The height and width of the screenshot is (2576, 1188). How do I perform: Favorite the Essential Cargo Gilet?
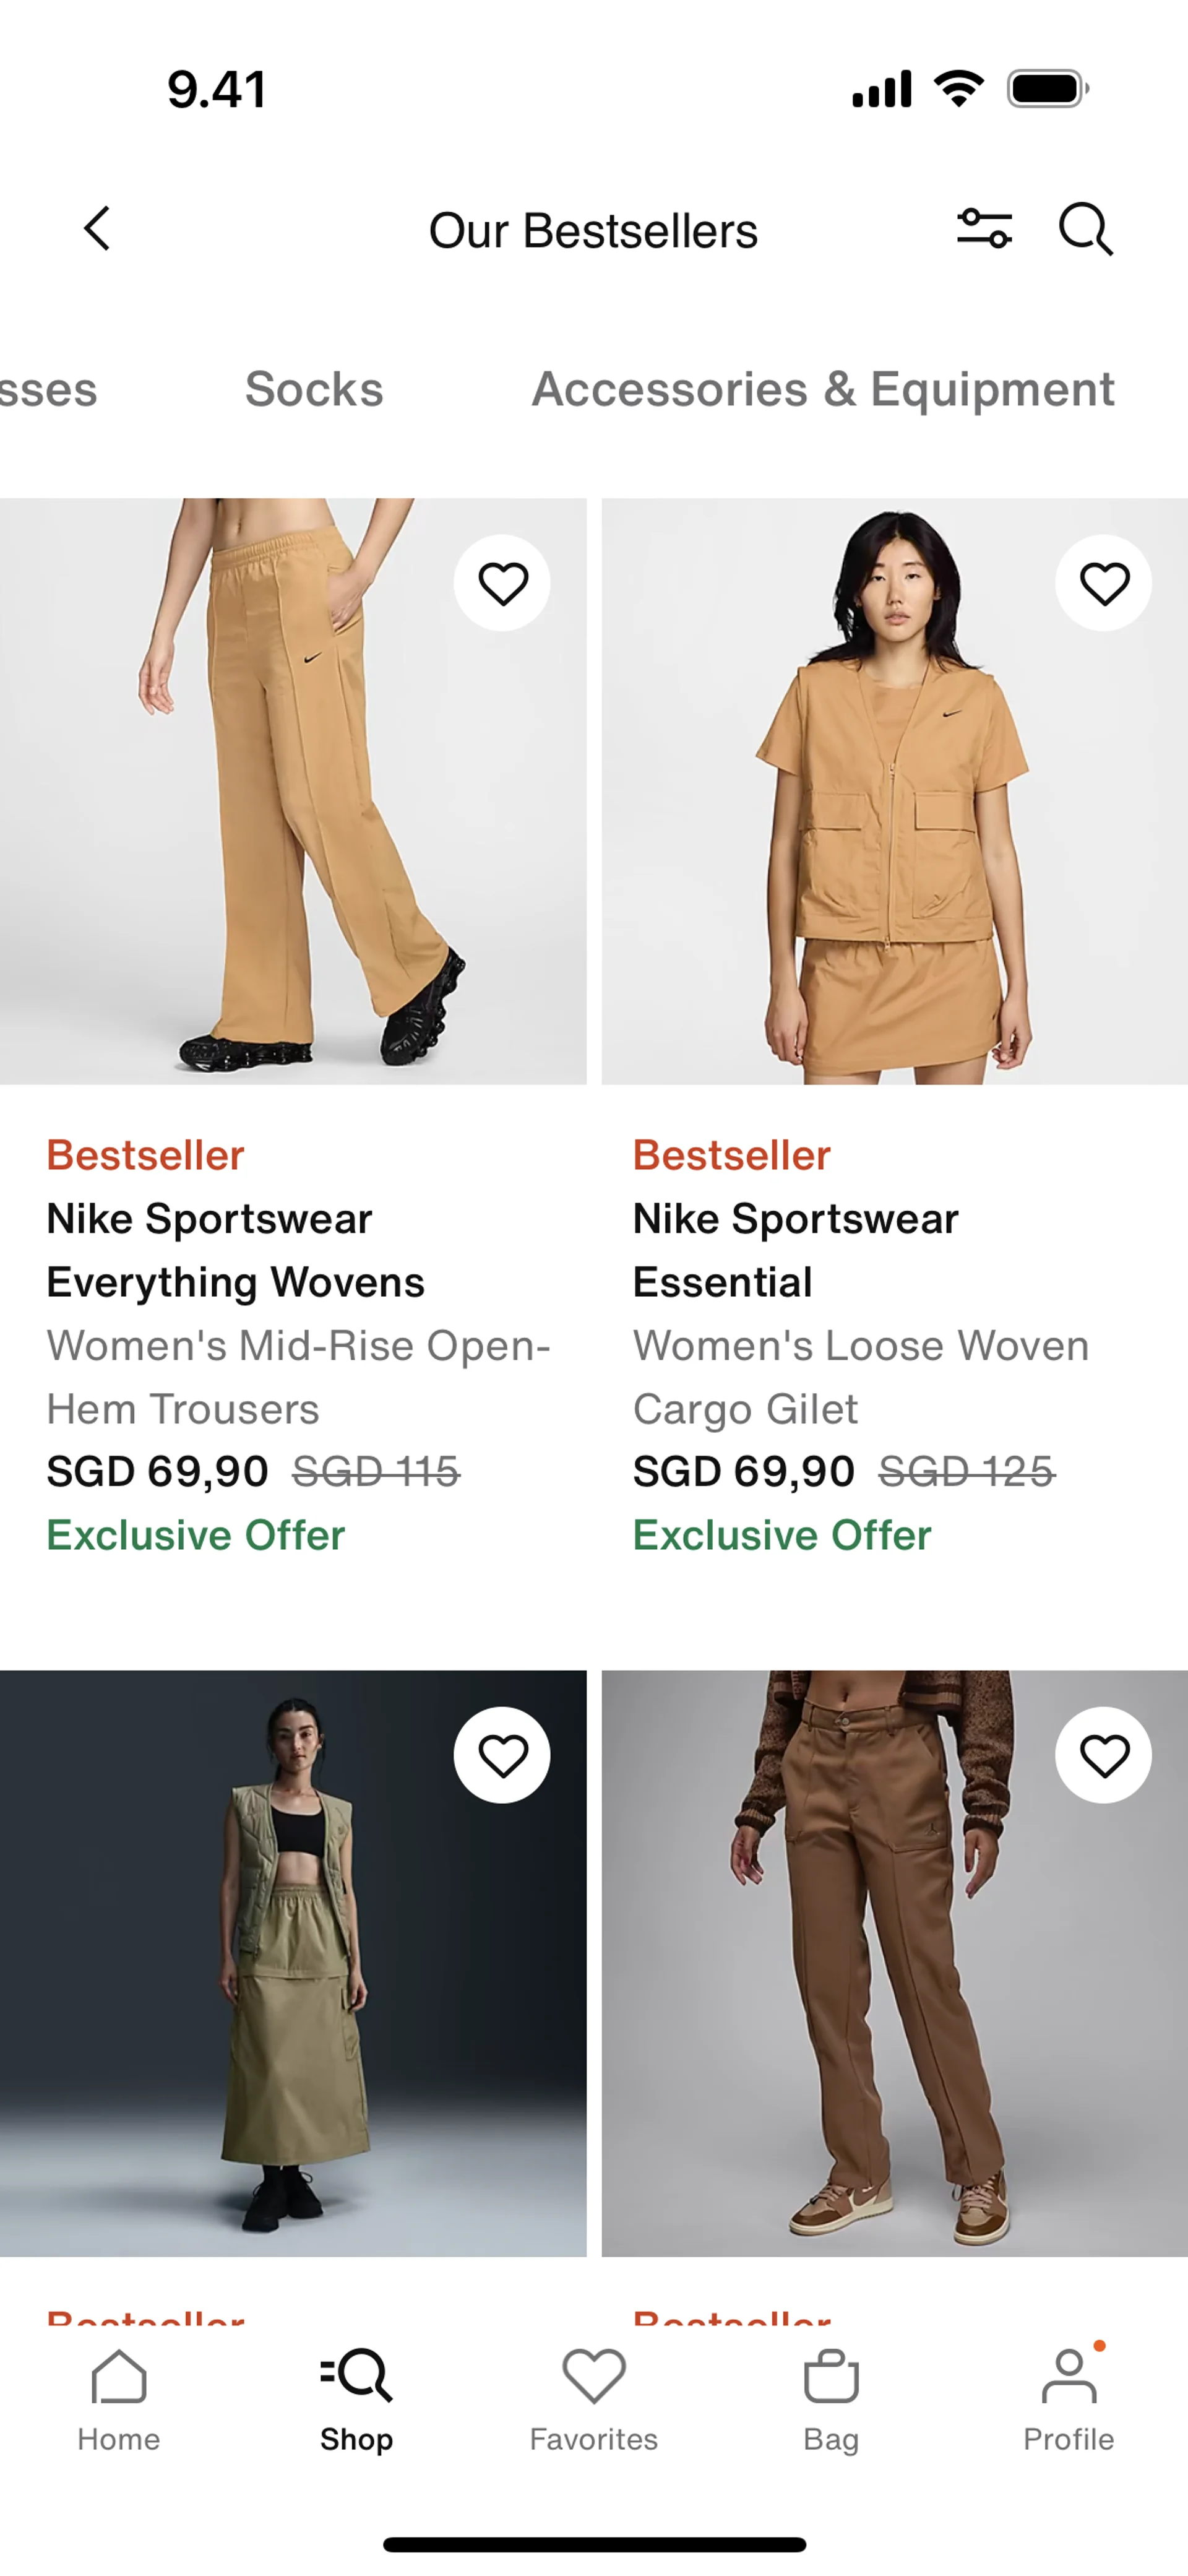[x=1103, y=583]
